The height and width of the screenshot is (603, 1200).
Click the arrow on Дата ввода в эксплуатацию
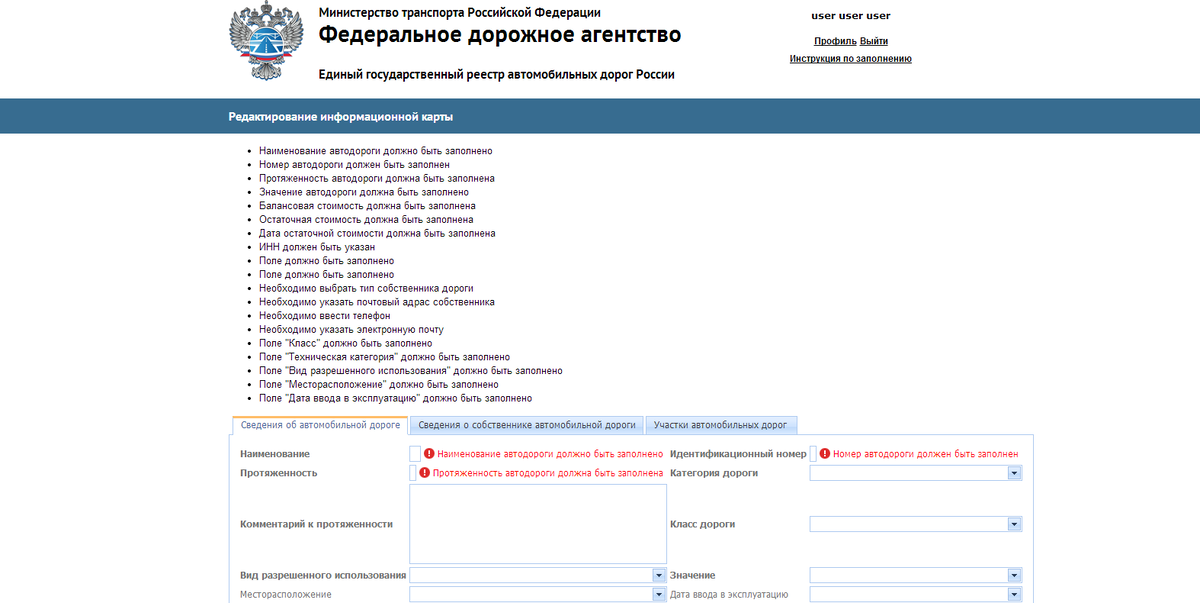(1013, 593)
